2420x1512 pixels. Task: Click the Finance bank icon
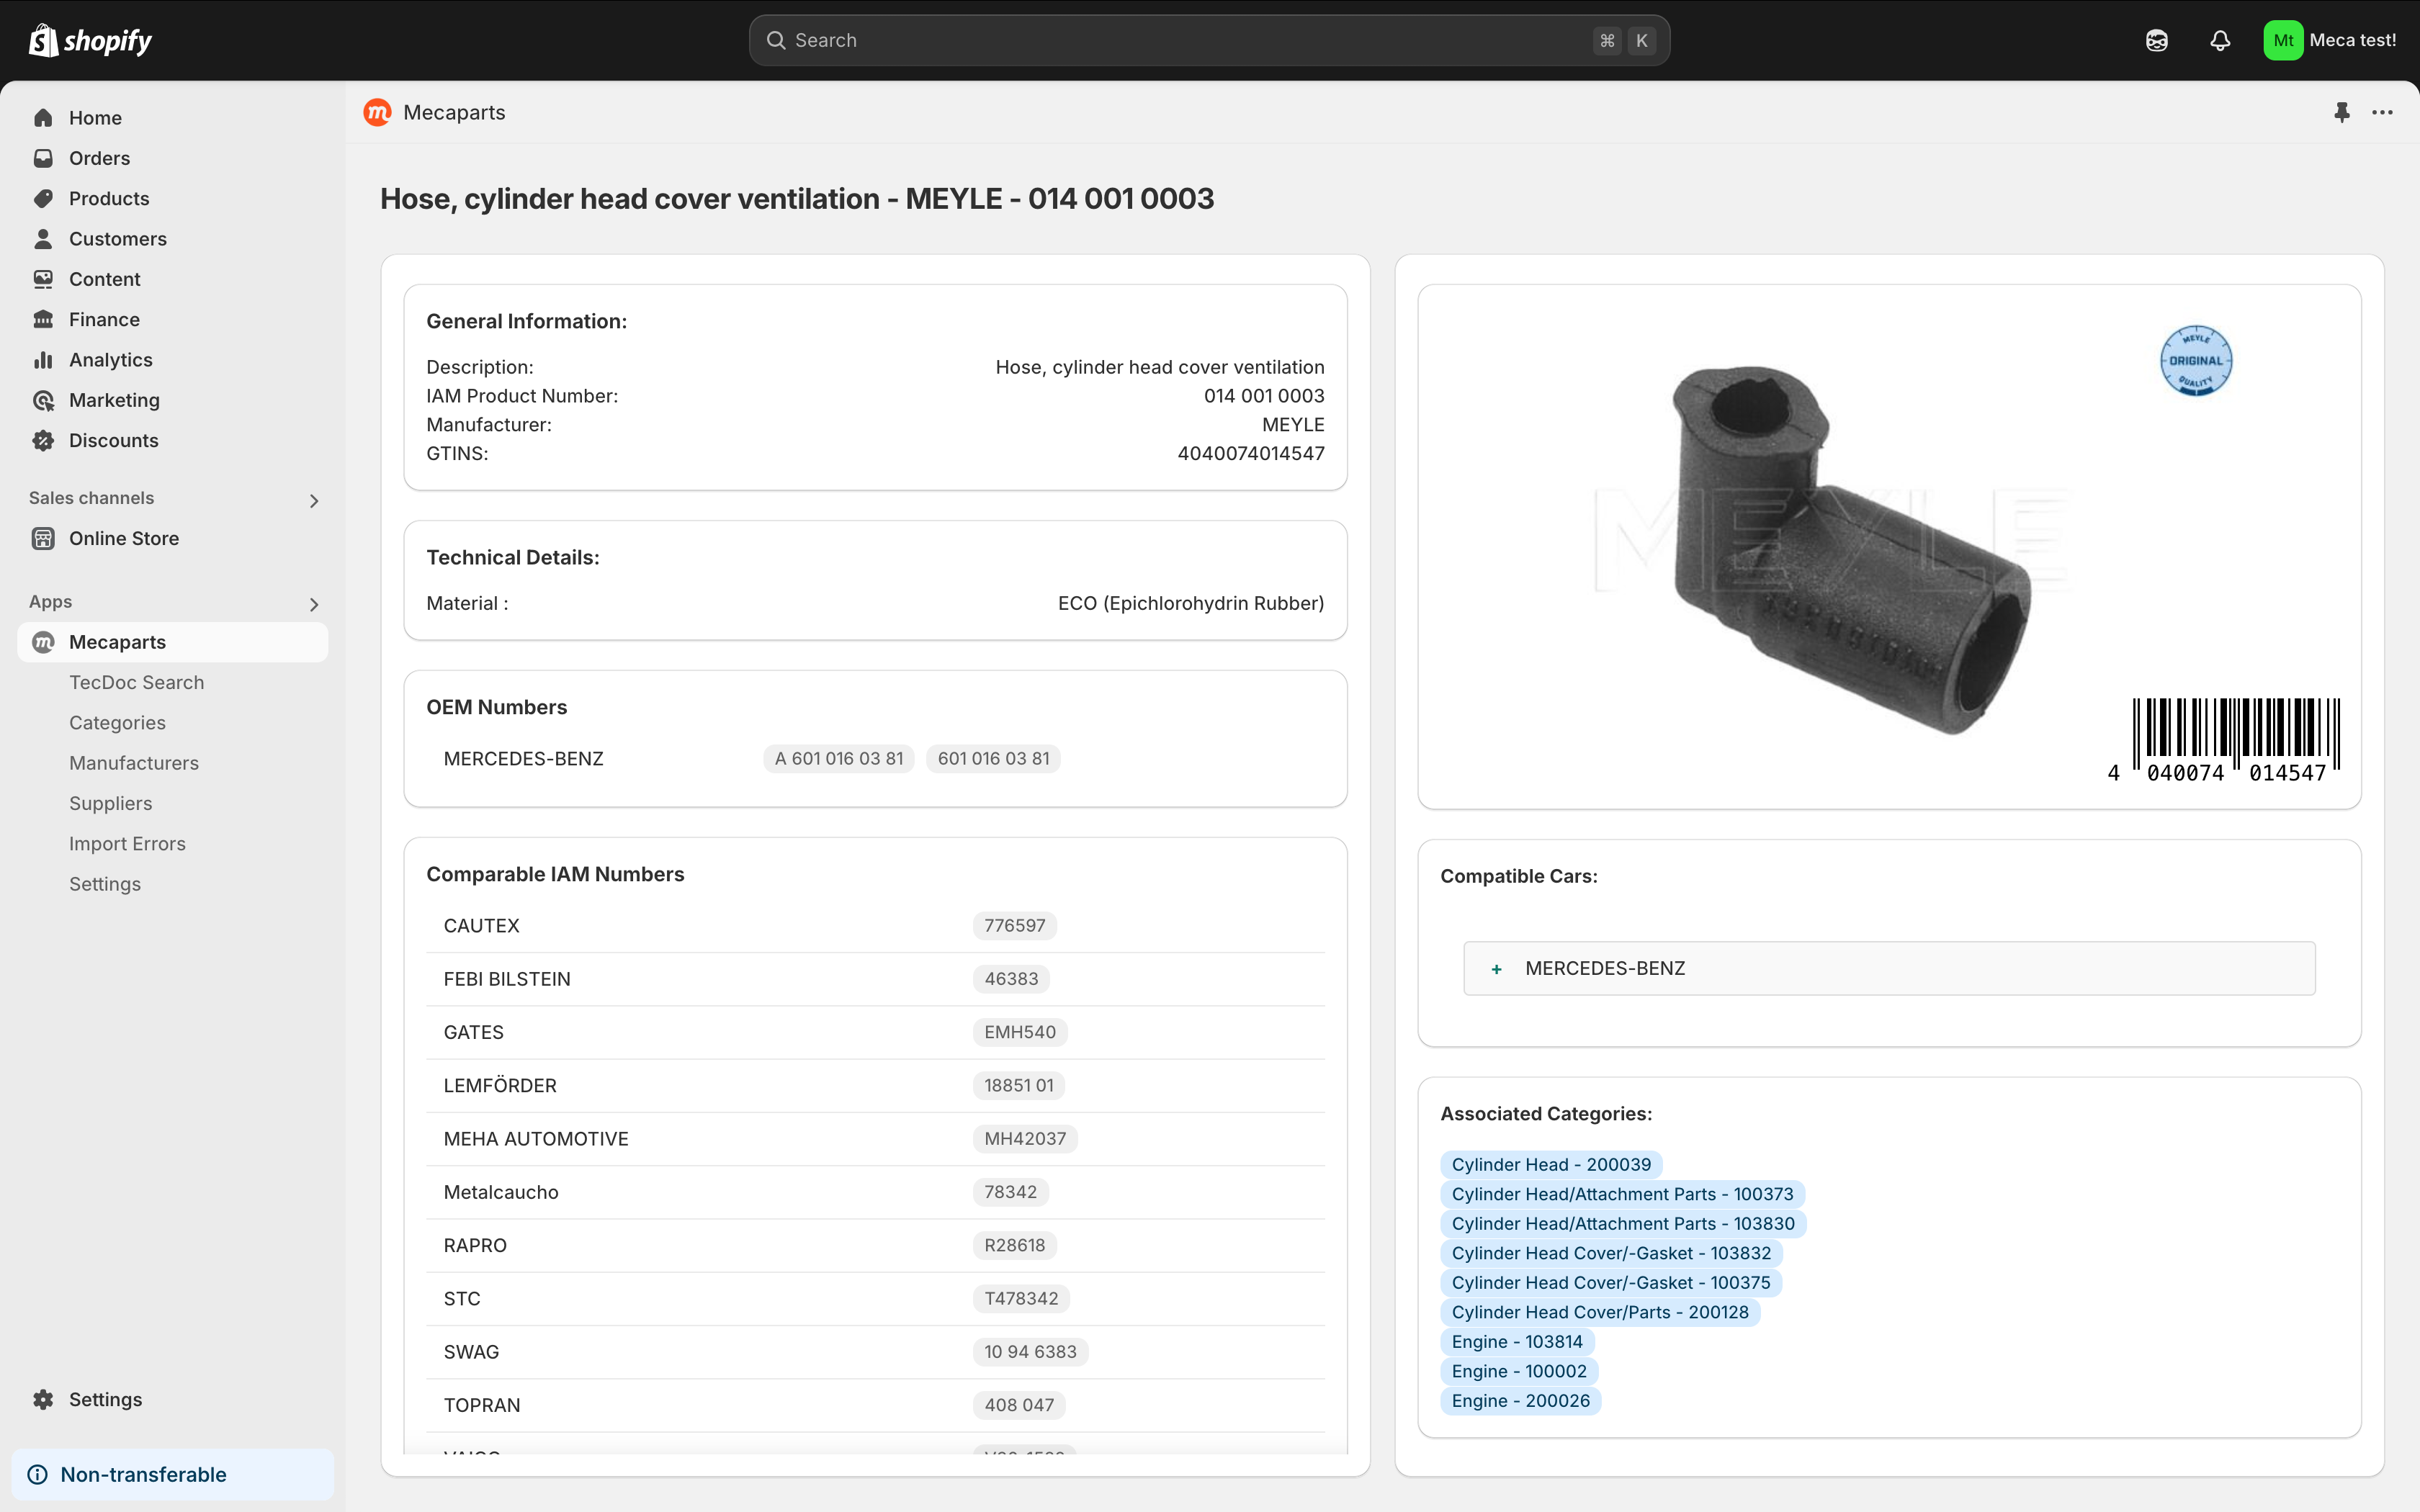tap(43, 319)
